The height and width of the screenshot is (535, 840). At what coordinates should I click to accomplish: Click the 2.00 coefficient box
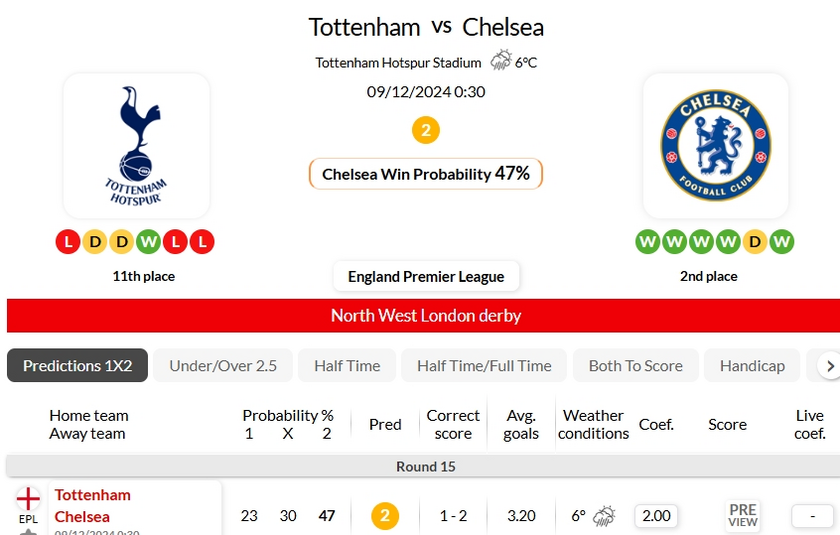pos(656,516)
